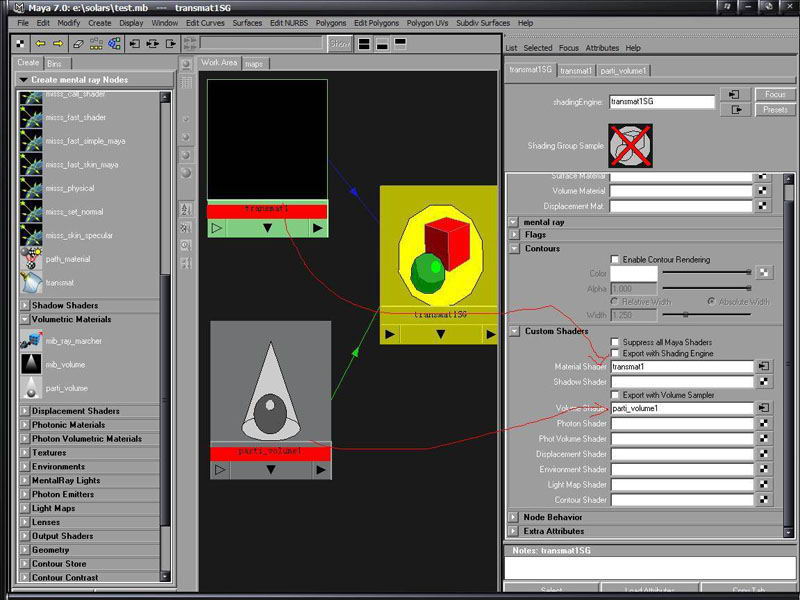Click the contour Color swatch
Image resolution: width=800 pixels, height=600 pixels.
point(634,273)
